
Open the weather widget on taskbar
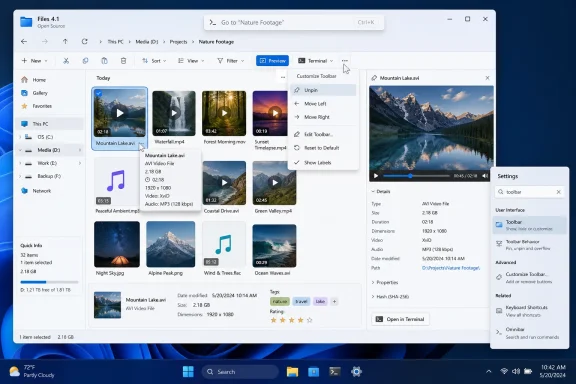pos(32,371)
